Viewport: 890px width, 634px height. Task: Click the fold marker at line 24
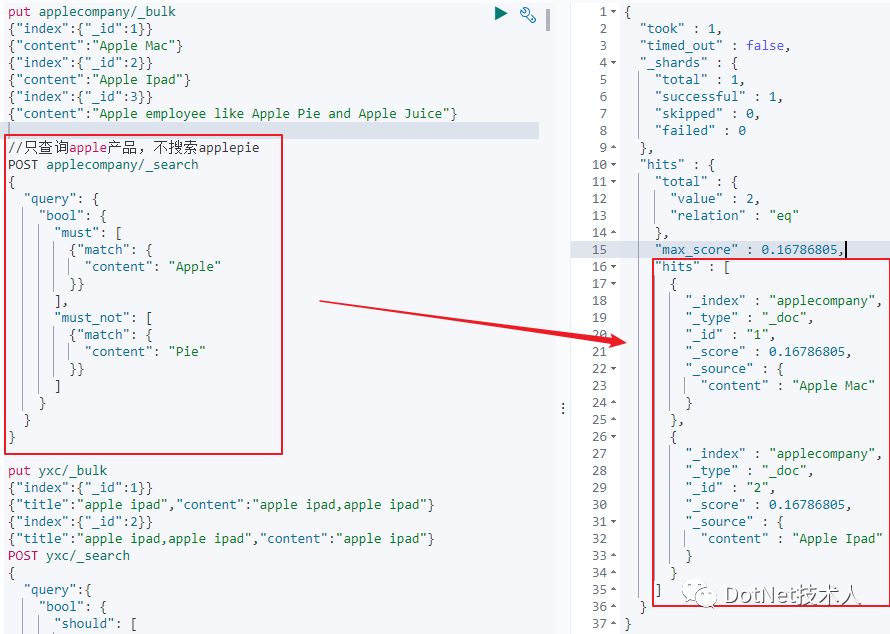[x=614, y=403]
